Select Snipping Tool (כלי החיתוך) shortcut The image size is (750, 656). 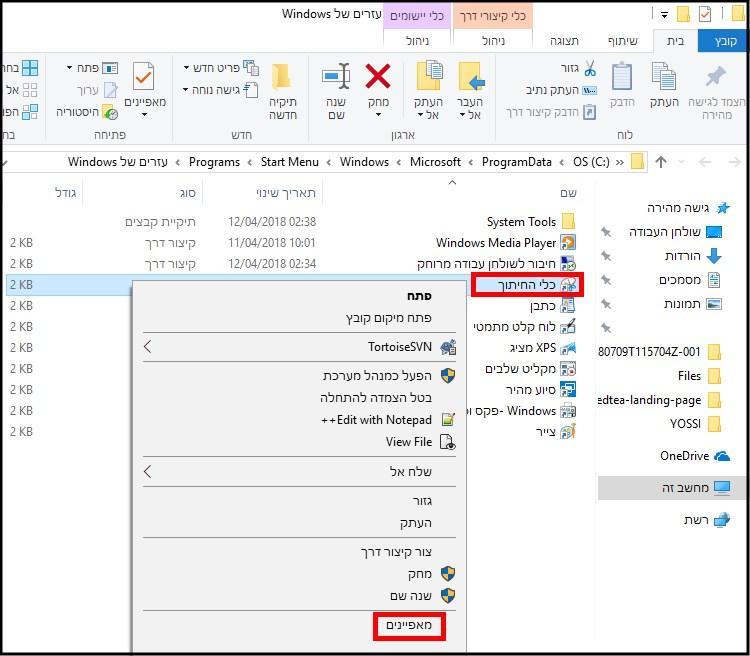(537, 285)
